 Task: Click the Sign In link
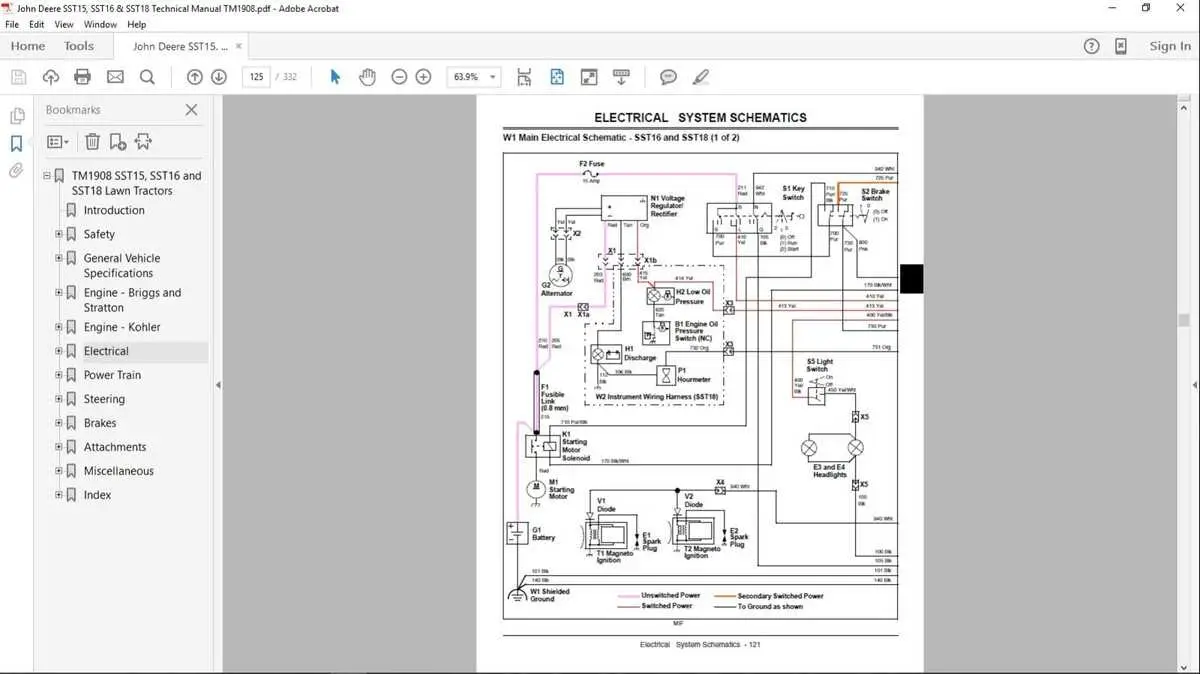point(1170,46)
